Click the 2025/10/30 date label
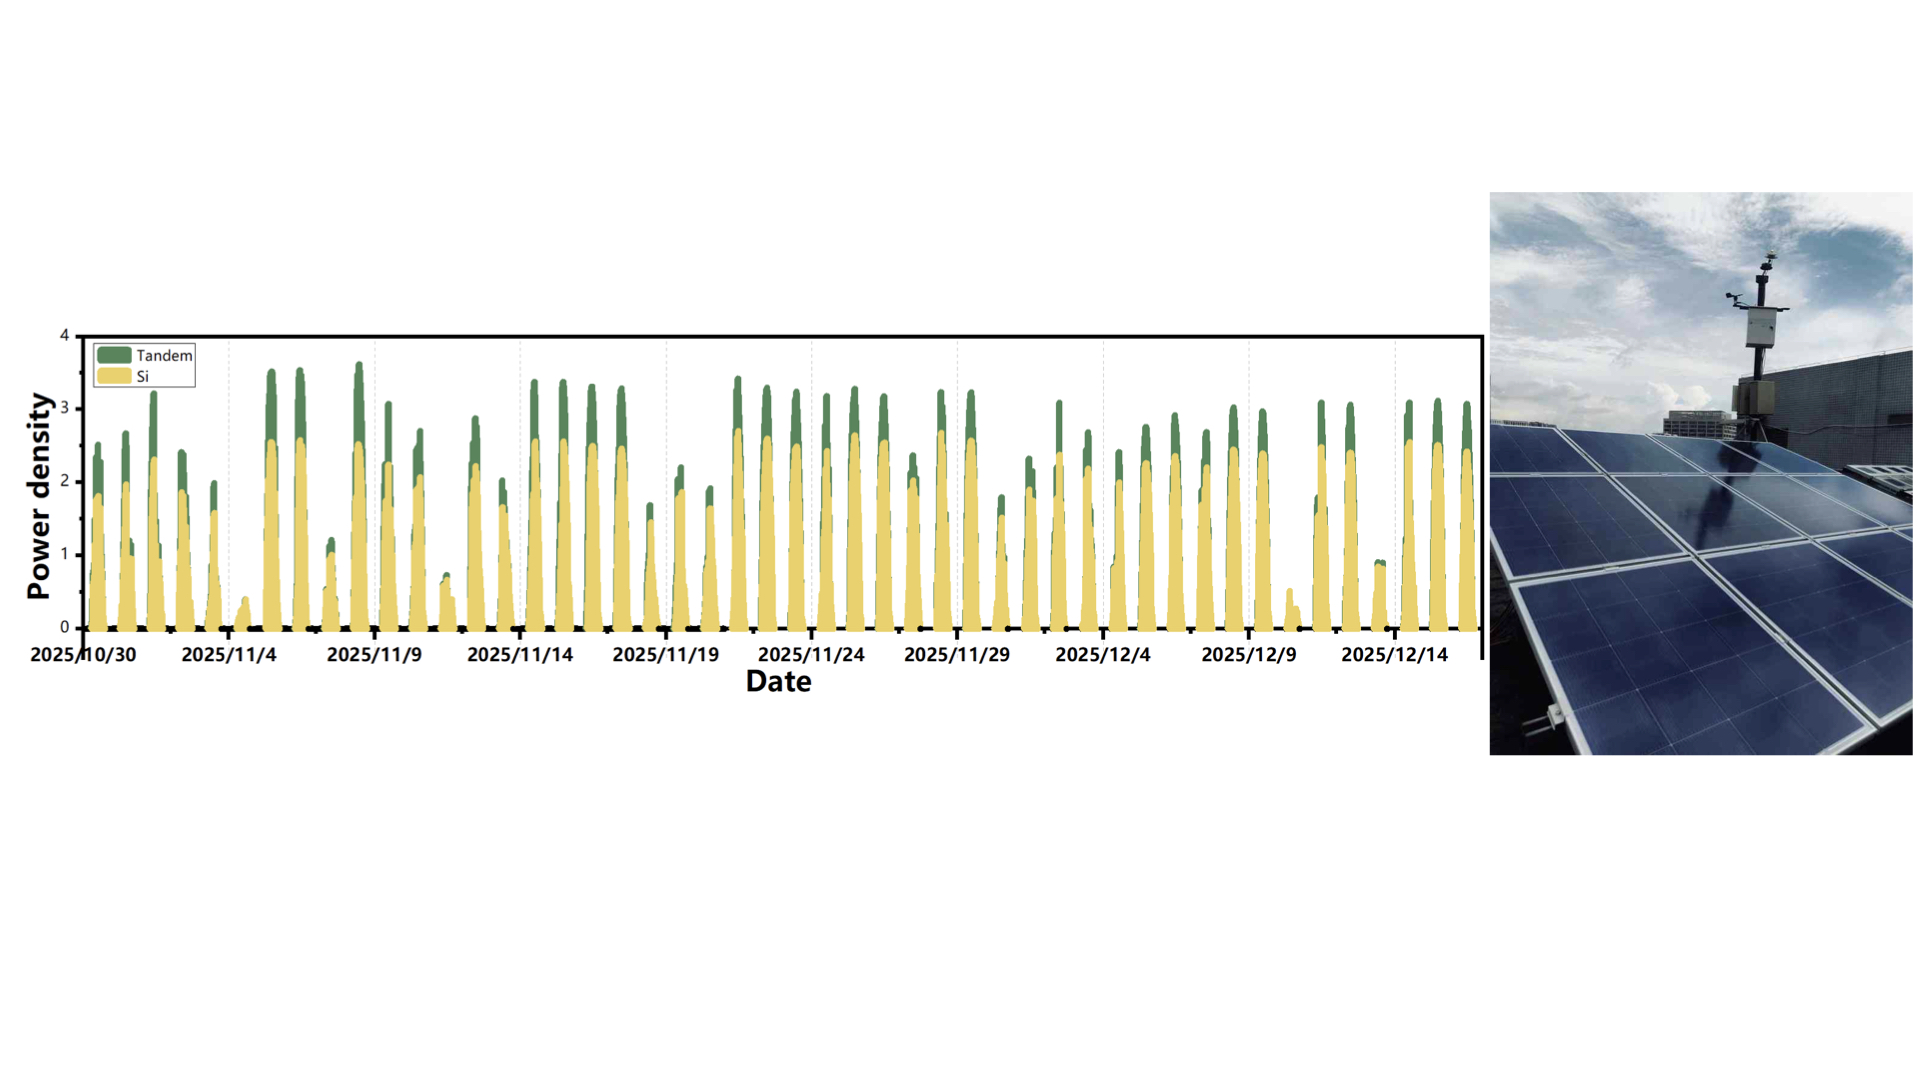This screenshot has height=1080, width=1920. 83,655
